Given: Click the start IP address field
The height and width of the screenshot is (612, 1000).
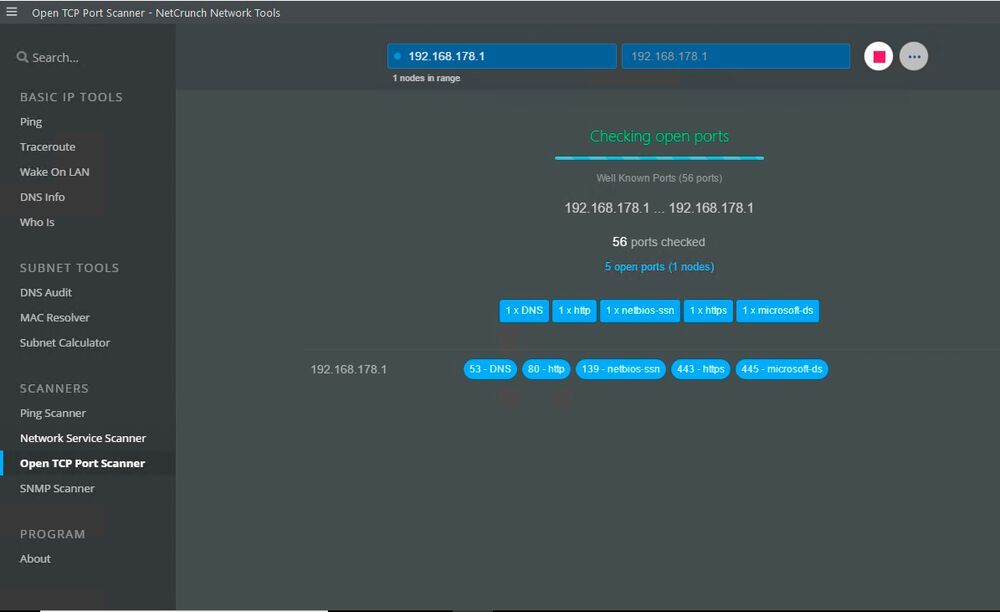Looking at the screenshot, I should coord(502,57).
